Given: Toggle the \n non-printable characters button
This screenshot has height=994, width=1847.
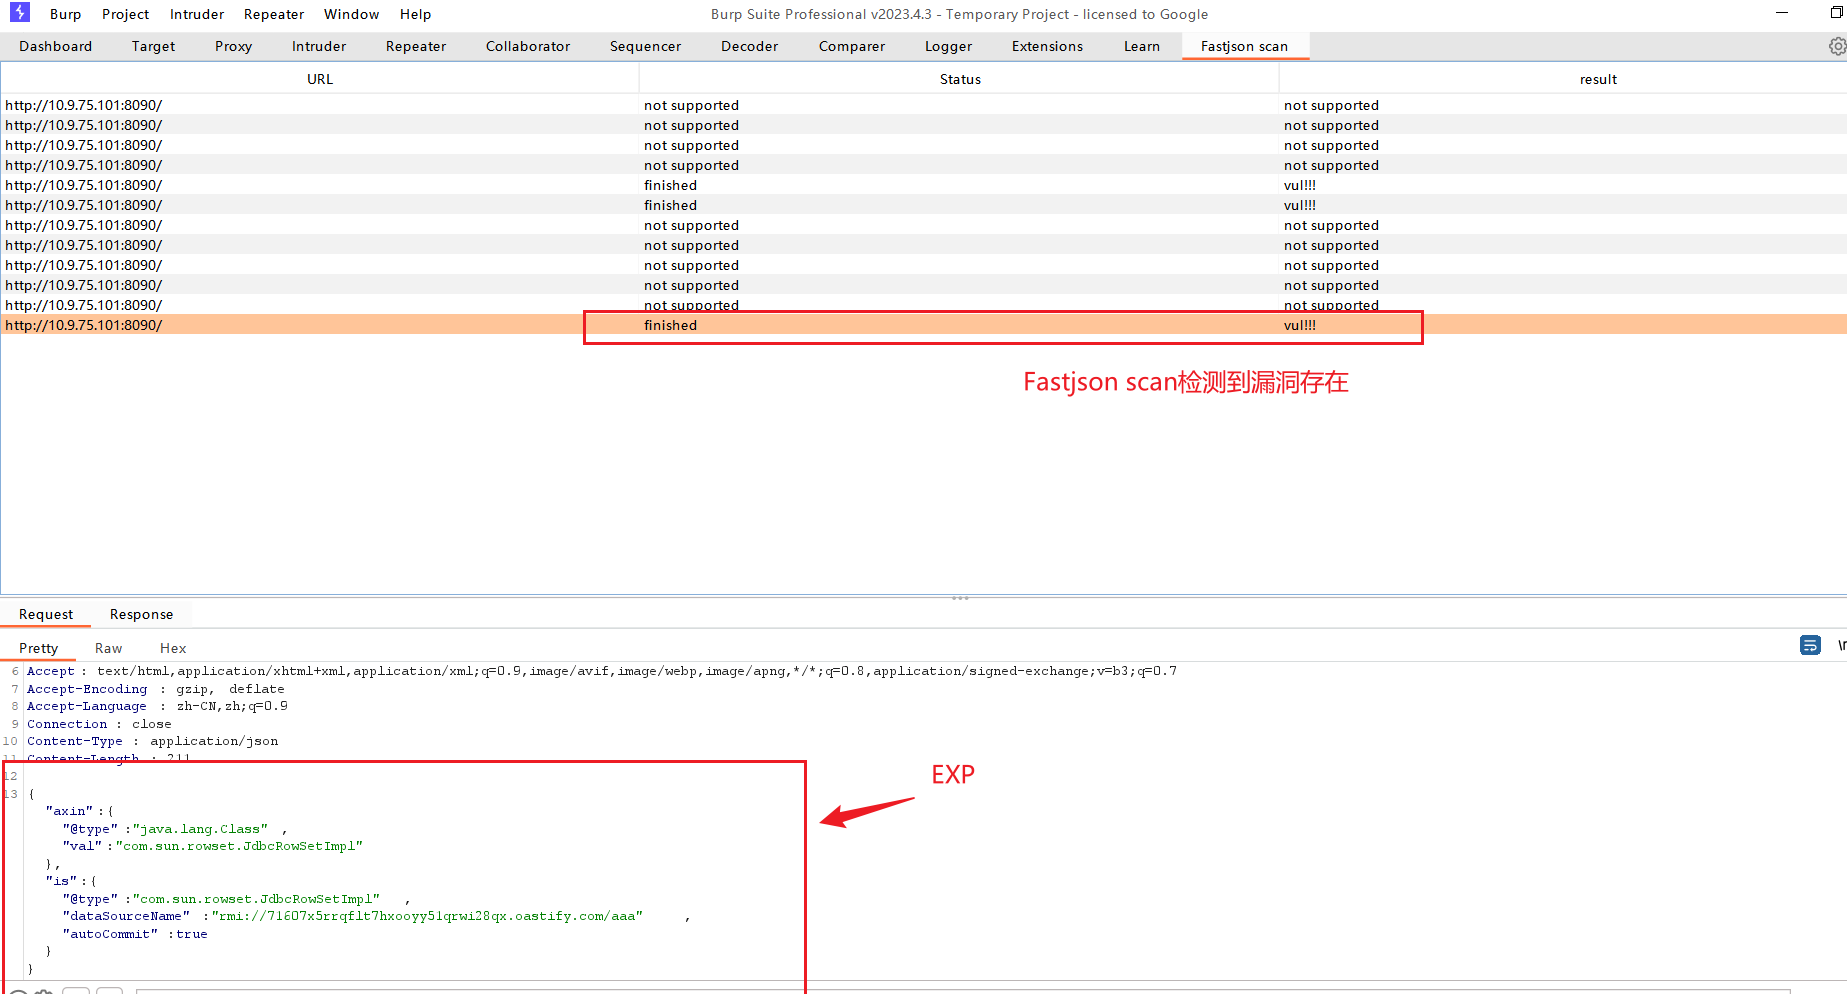Looking at the screenshot, I should [x=1841, y=645].
